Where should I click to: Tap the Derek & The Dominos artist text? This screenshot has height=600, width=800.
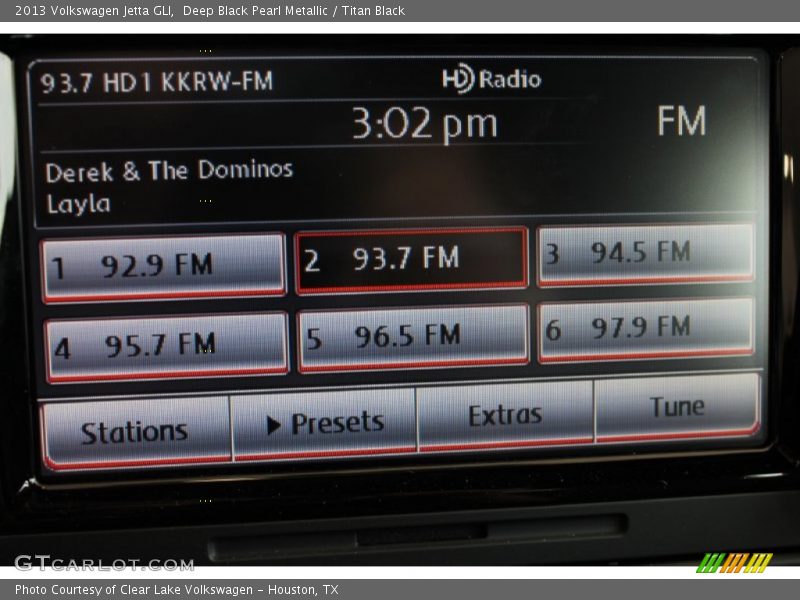[169, 170]
